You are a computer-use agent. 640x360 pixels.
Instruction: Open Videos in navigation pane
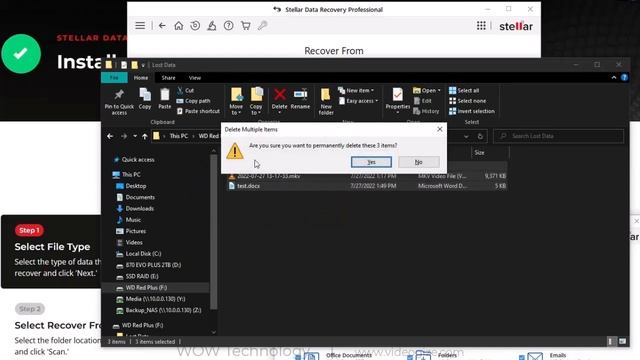(x=134, y=242)
